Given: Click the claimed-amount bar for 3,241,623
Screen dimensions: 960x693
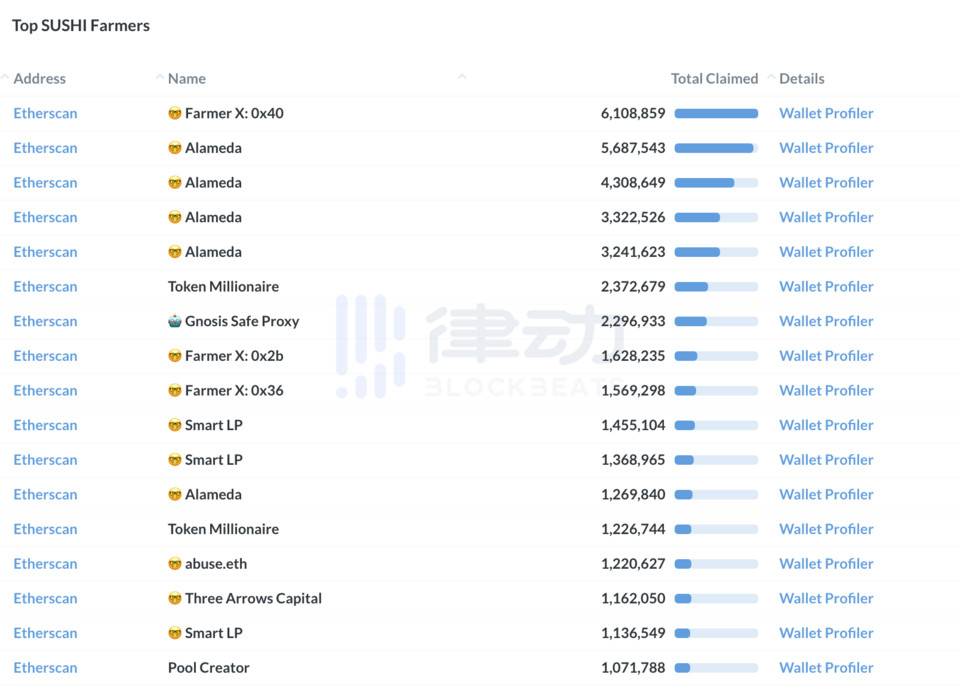Looking at the screenshot, I should tap(716, 252).
